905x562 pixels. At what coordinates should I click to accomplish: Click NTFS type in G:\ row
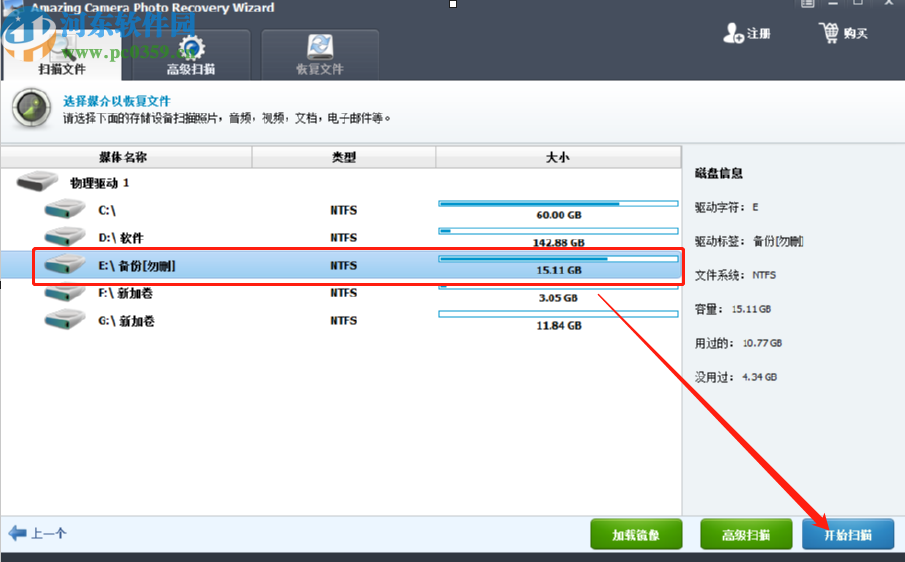coord(343,320)
